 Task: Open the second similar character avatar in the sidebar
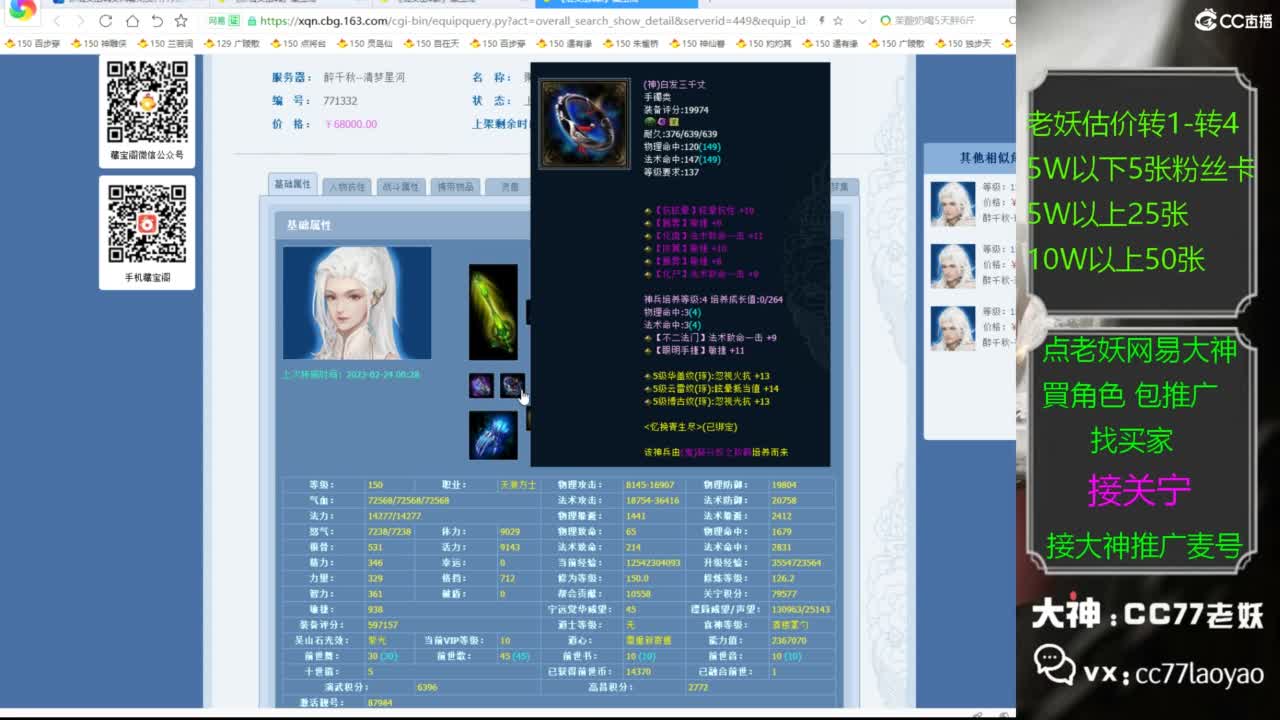[952, 266]
